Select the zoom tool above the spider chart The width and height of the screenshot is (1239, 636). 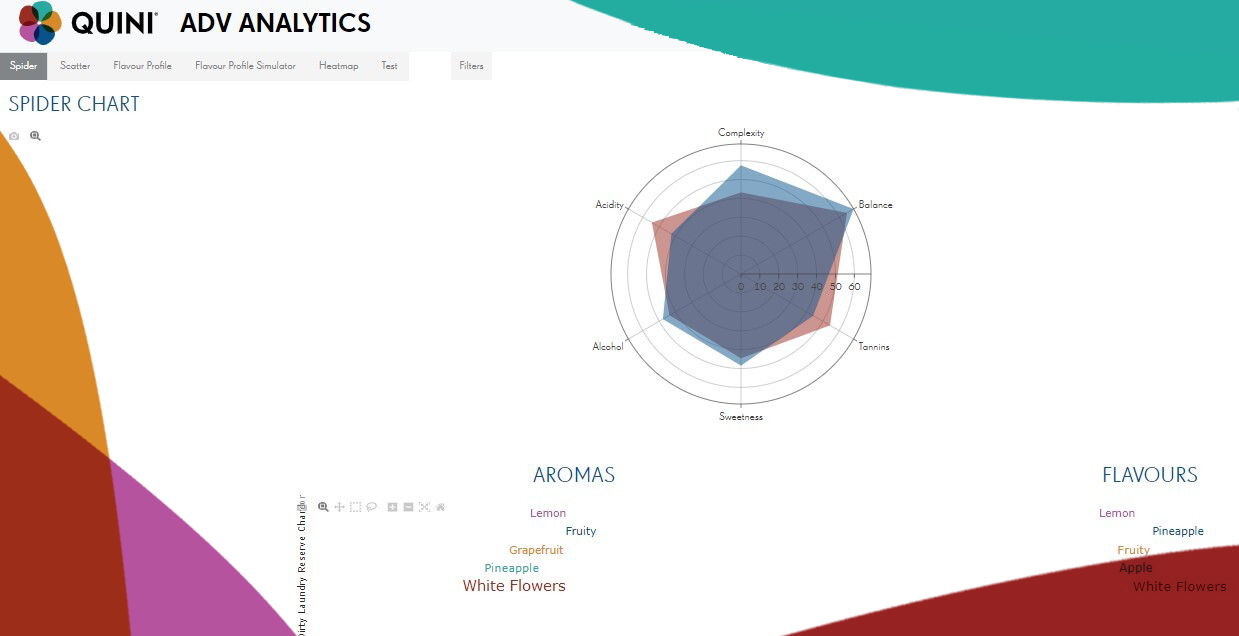click(x=35, y=136)
